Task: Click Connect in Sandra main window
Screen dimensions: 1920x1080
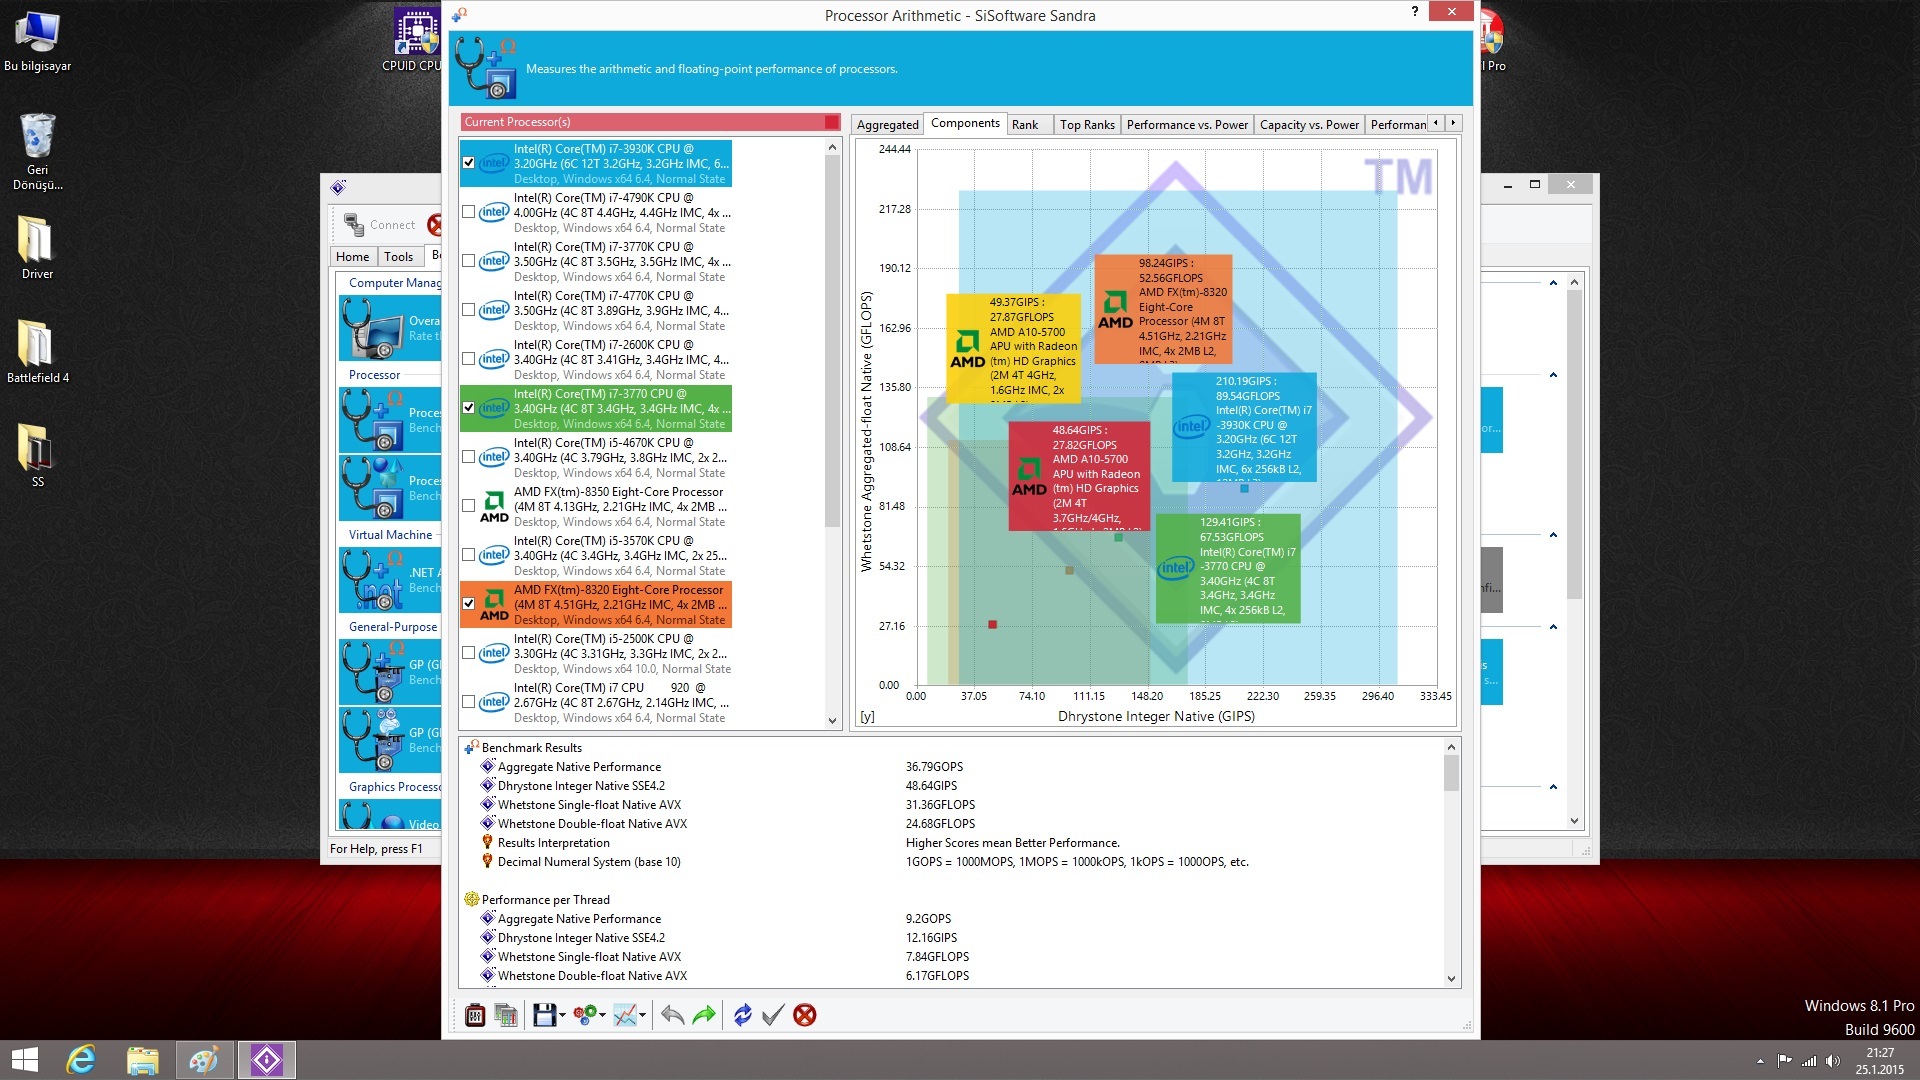Action: (x=380, y=225)
